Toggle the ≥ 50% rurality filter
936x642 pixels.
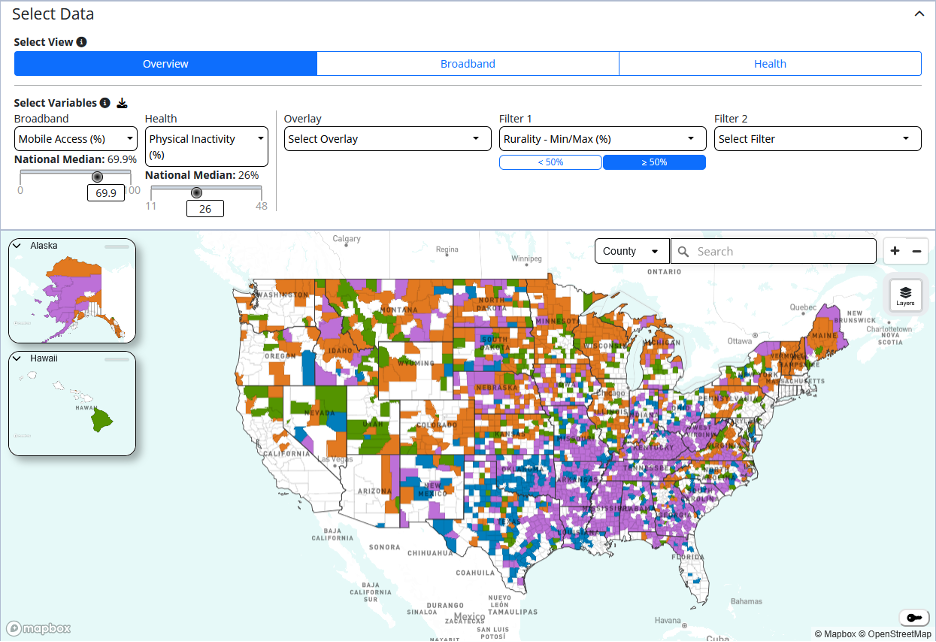pyautogui.click(x=654, y=162)
